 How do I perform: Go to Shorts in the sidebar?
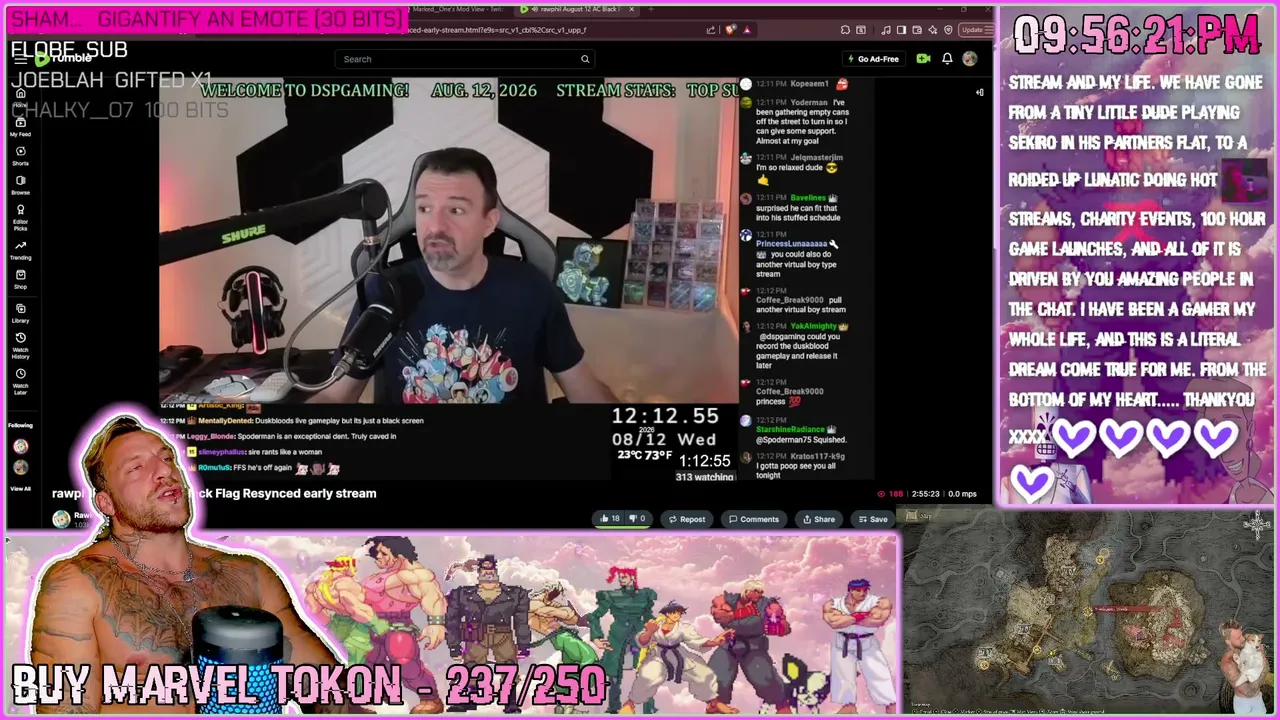point(20,156)
